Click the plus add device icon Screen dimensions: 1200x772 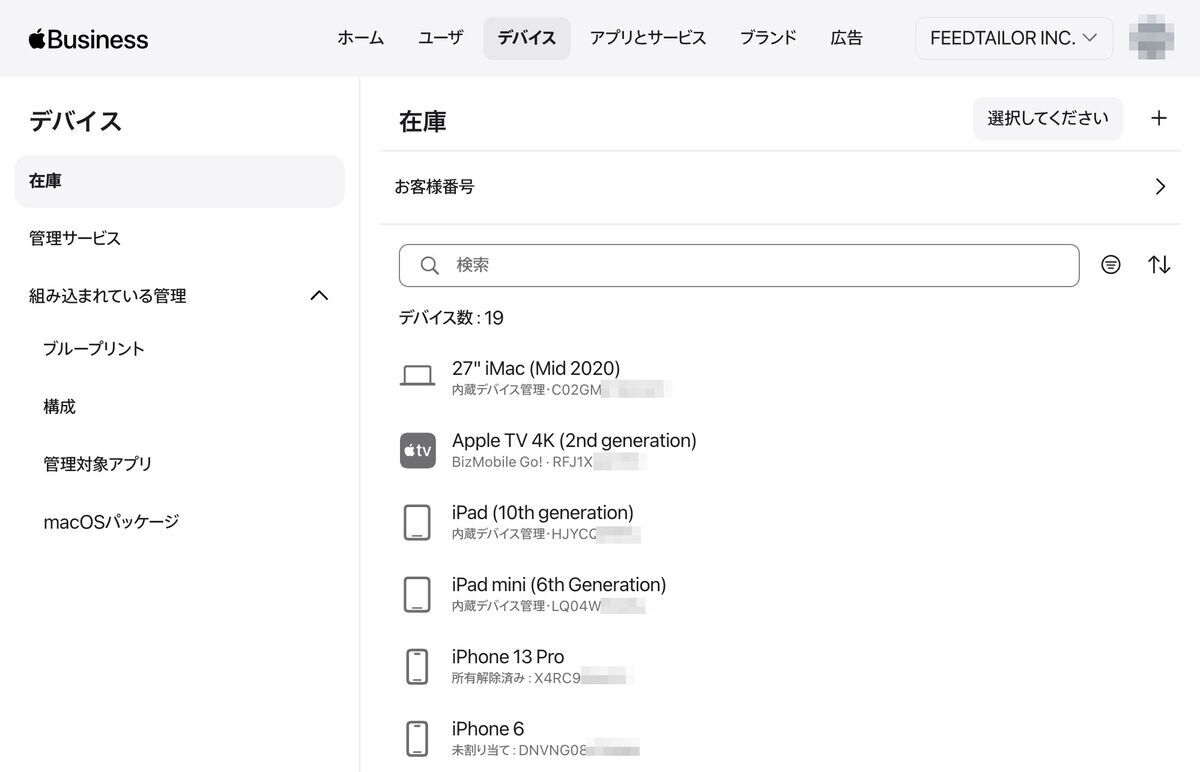[1159, 118]
